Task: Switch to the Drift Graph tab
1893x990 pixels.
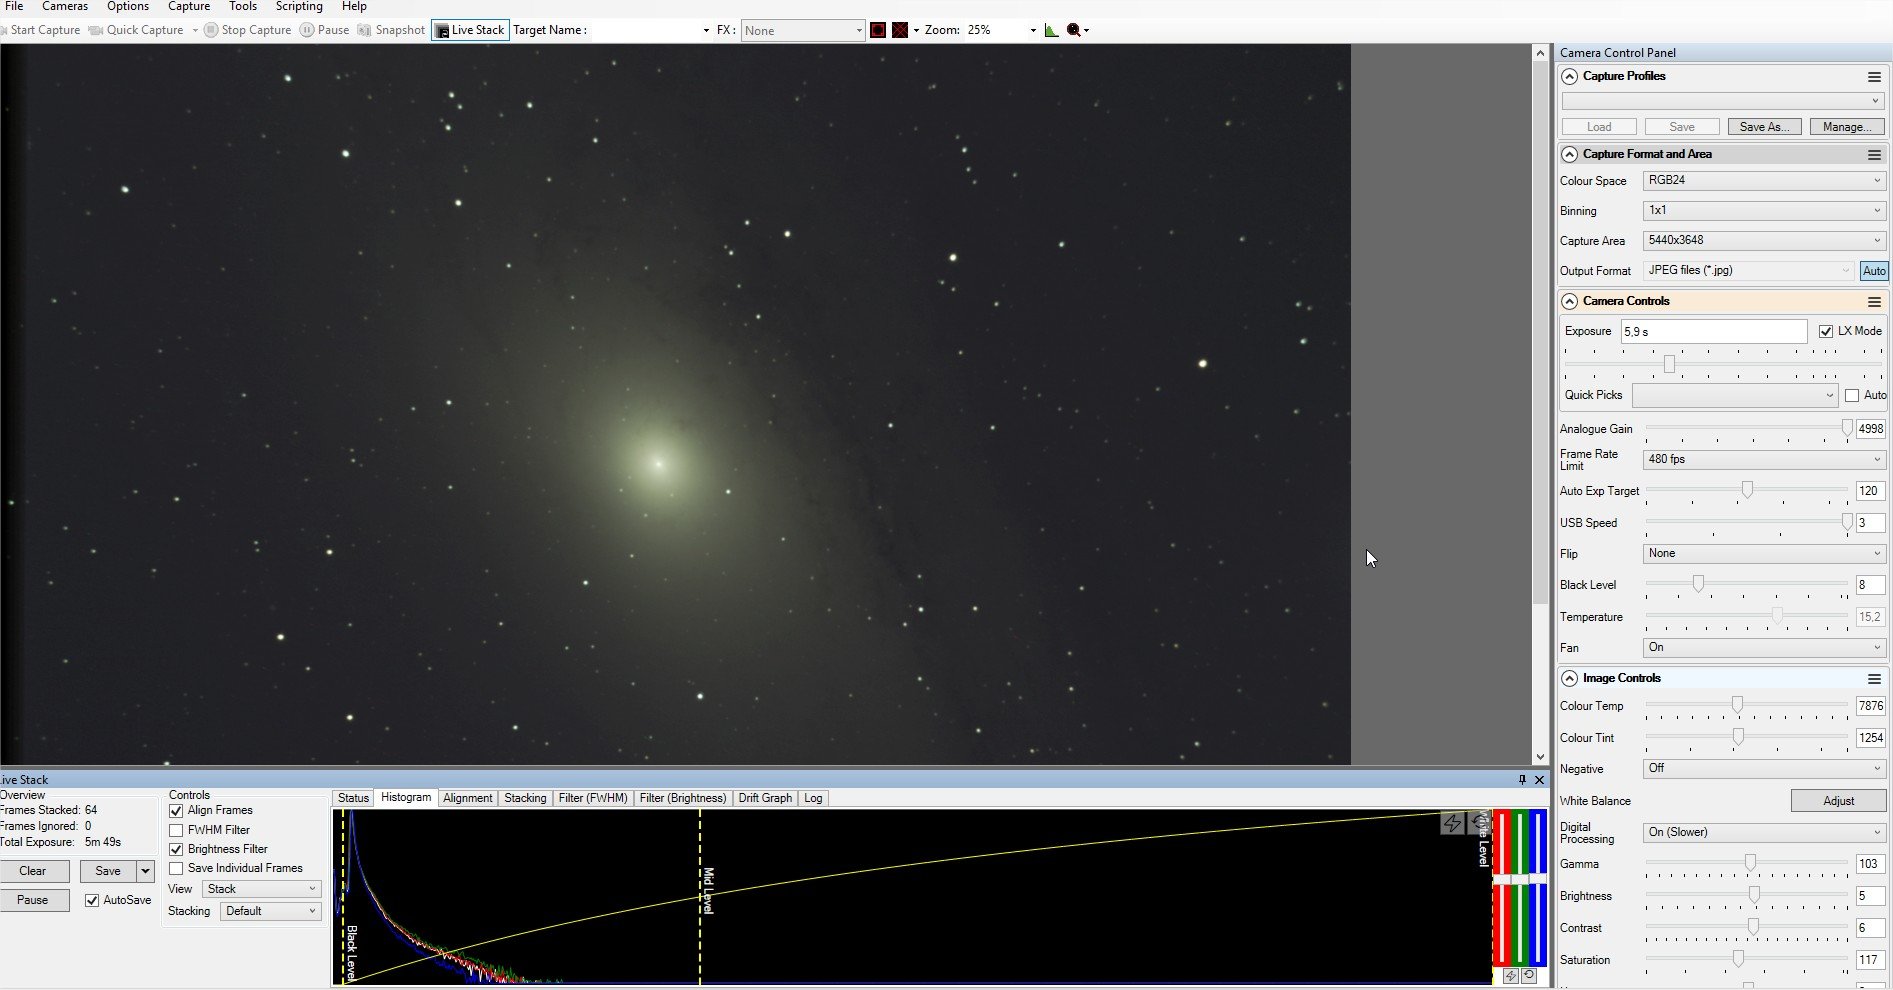Action: [765, 798]
